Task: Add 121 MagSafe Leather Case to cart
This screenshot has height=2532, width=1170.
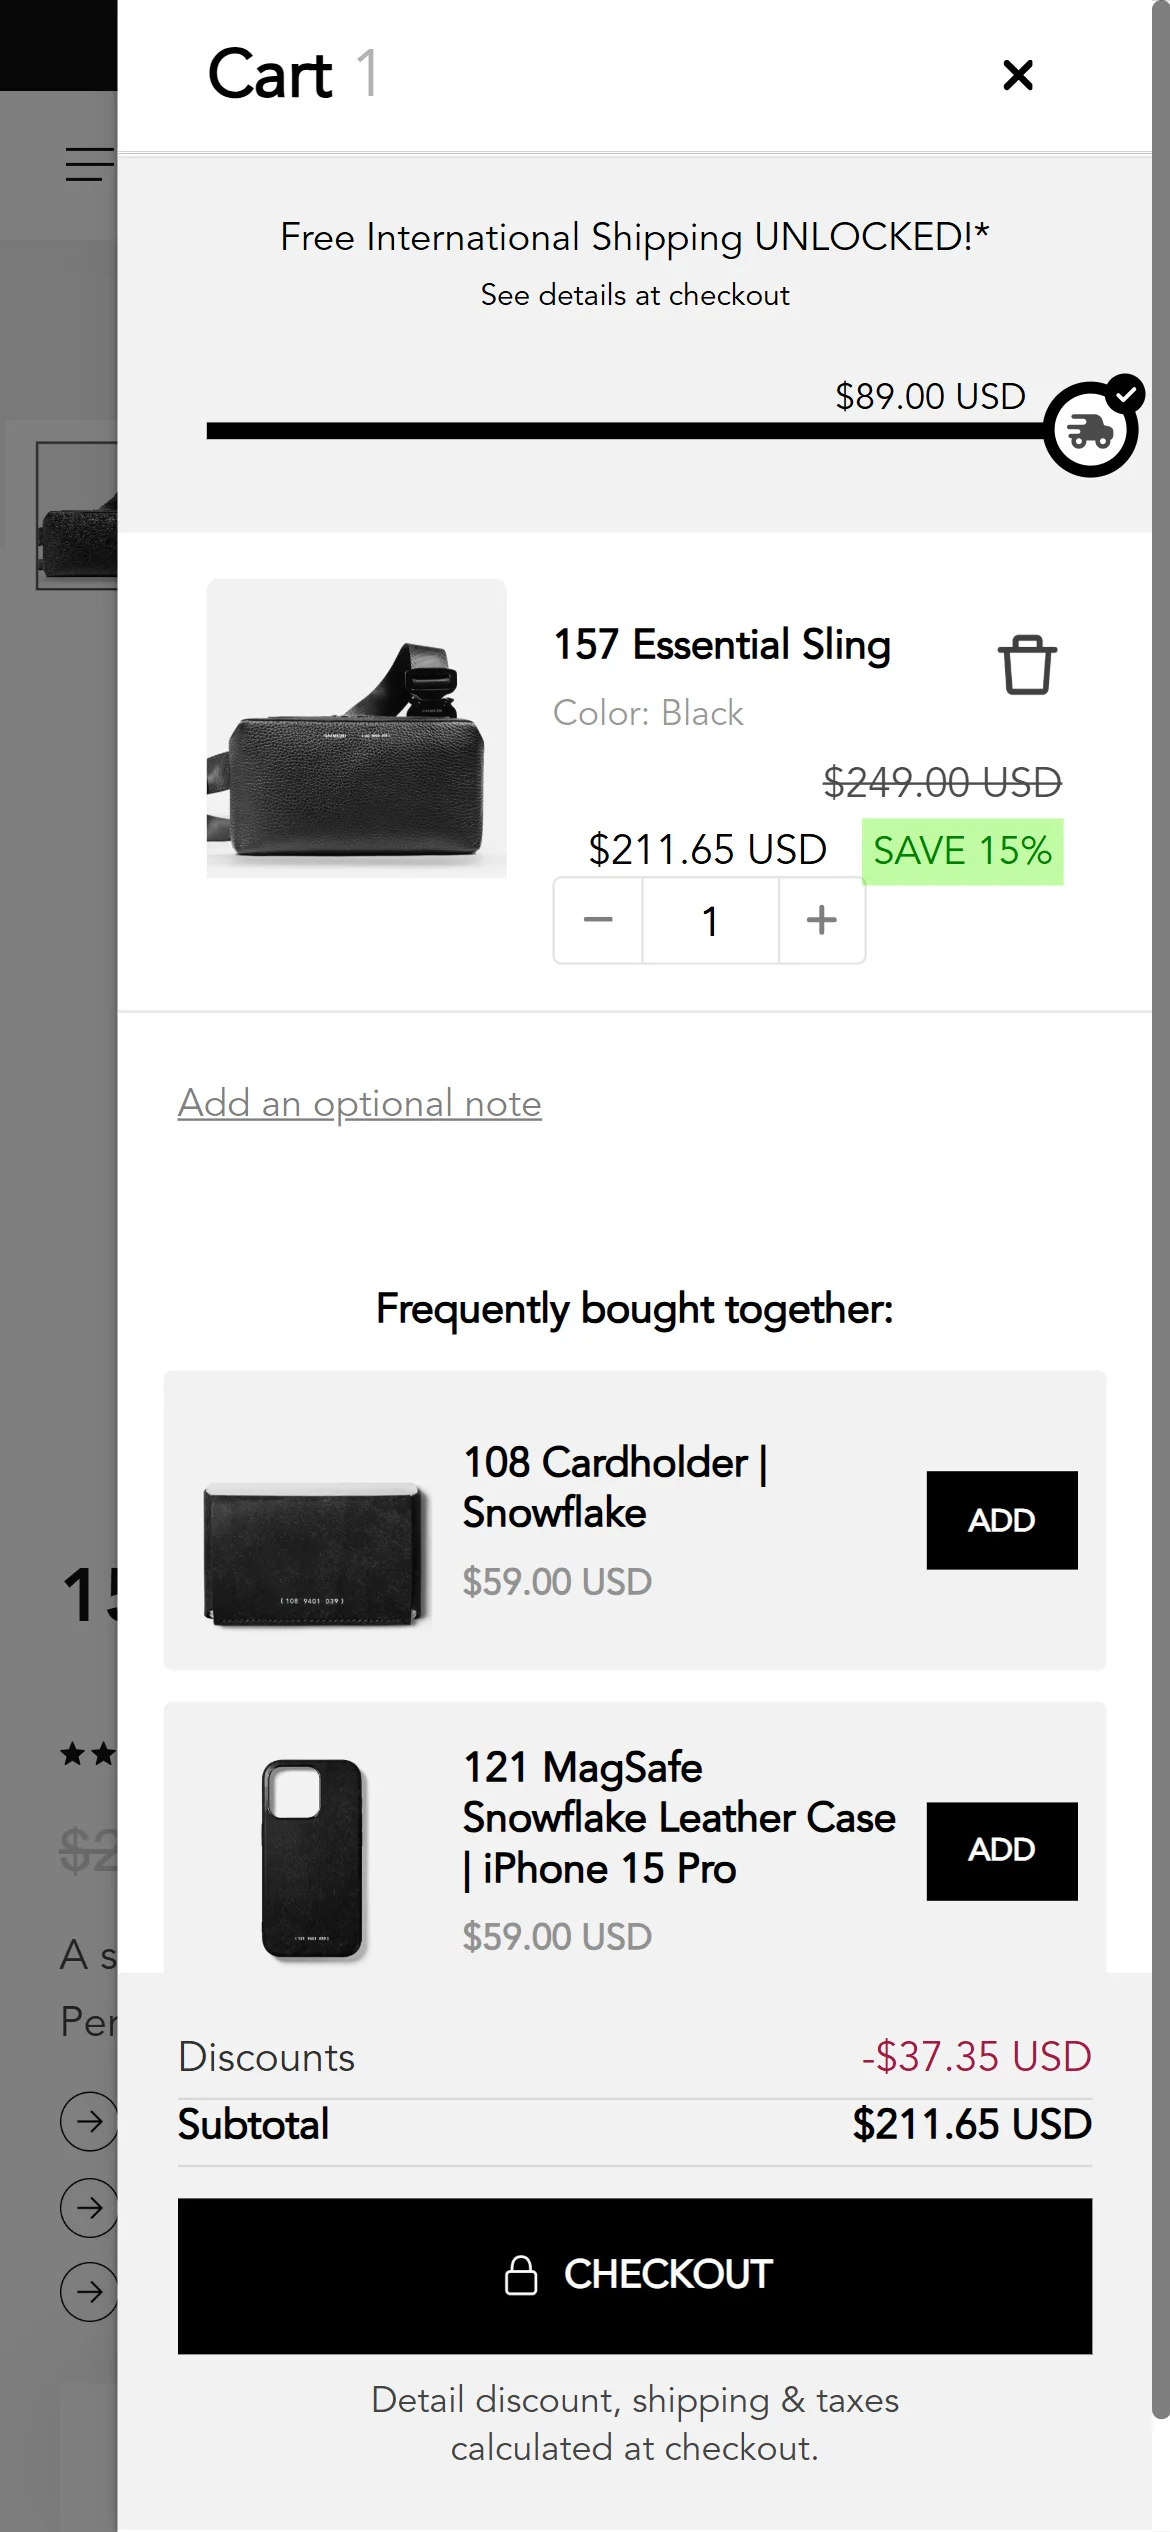Action: point(1001,1850)
